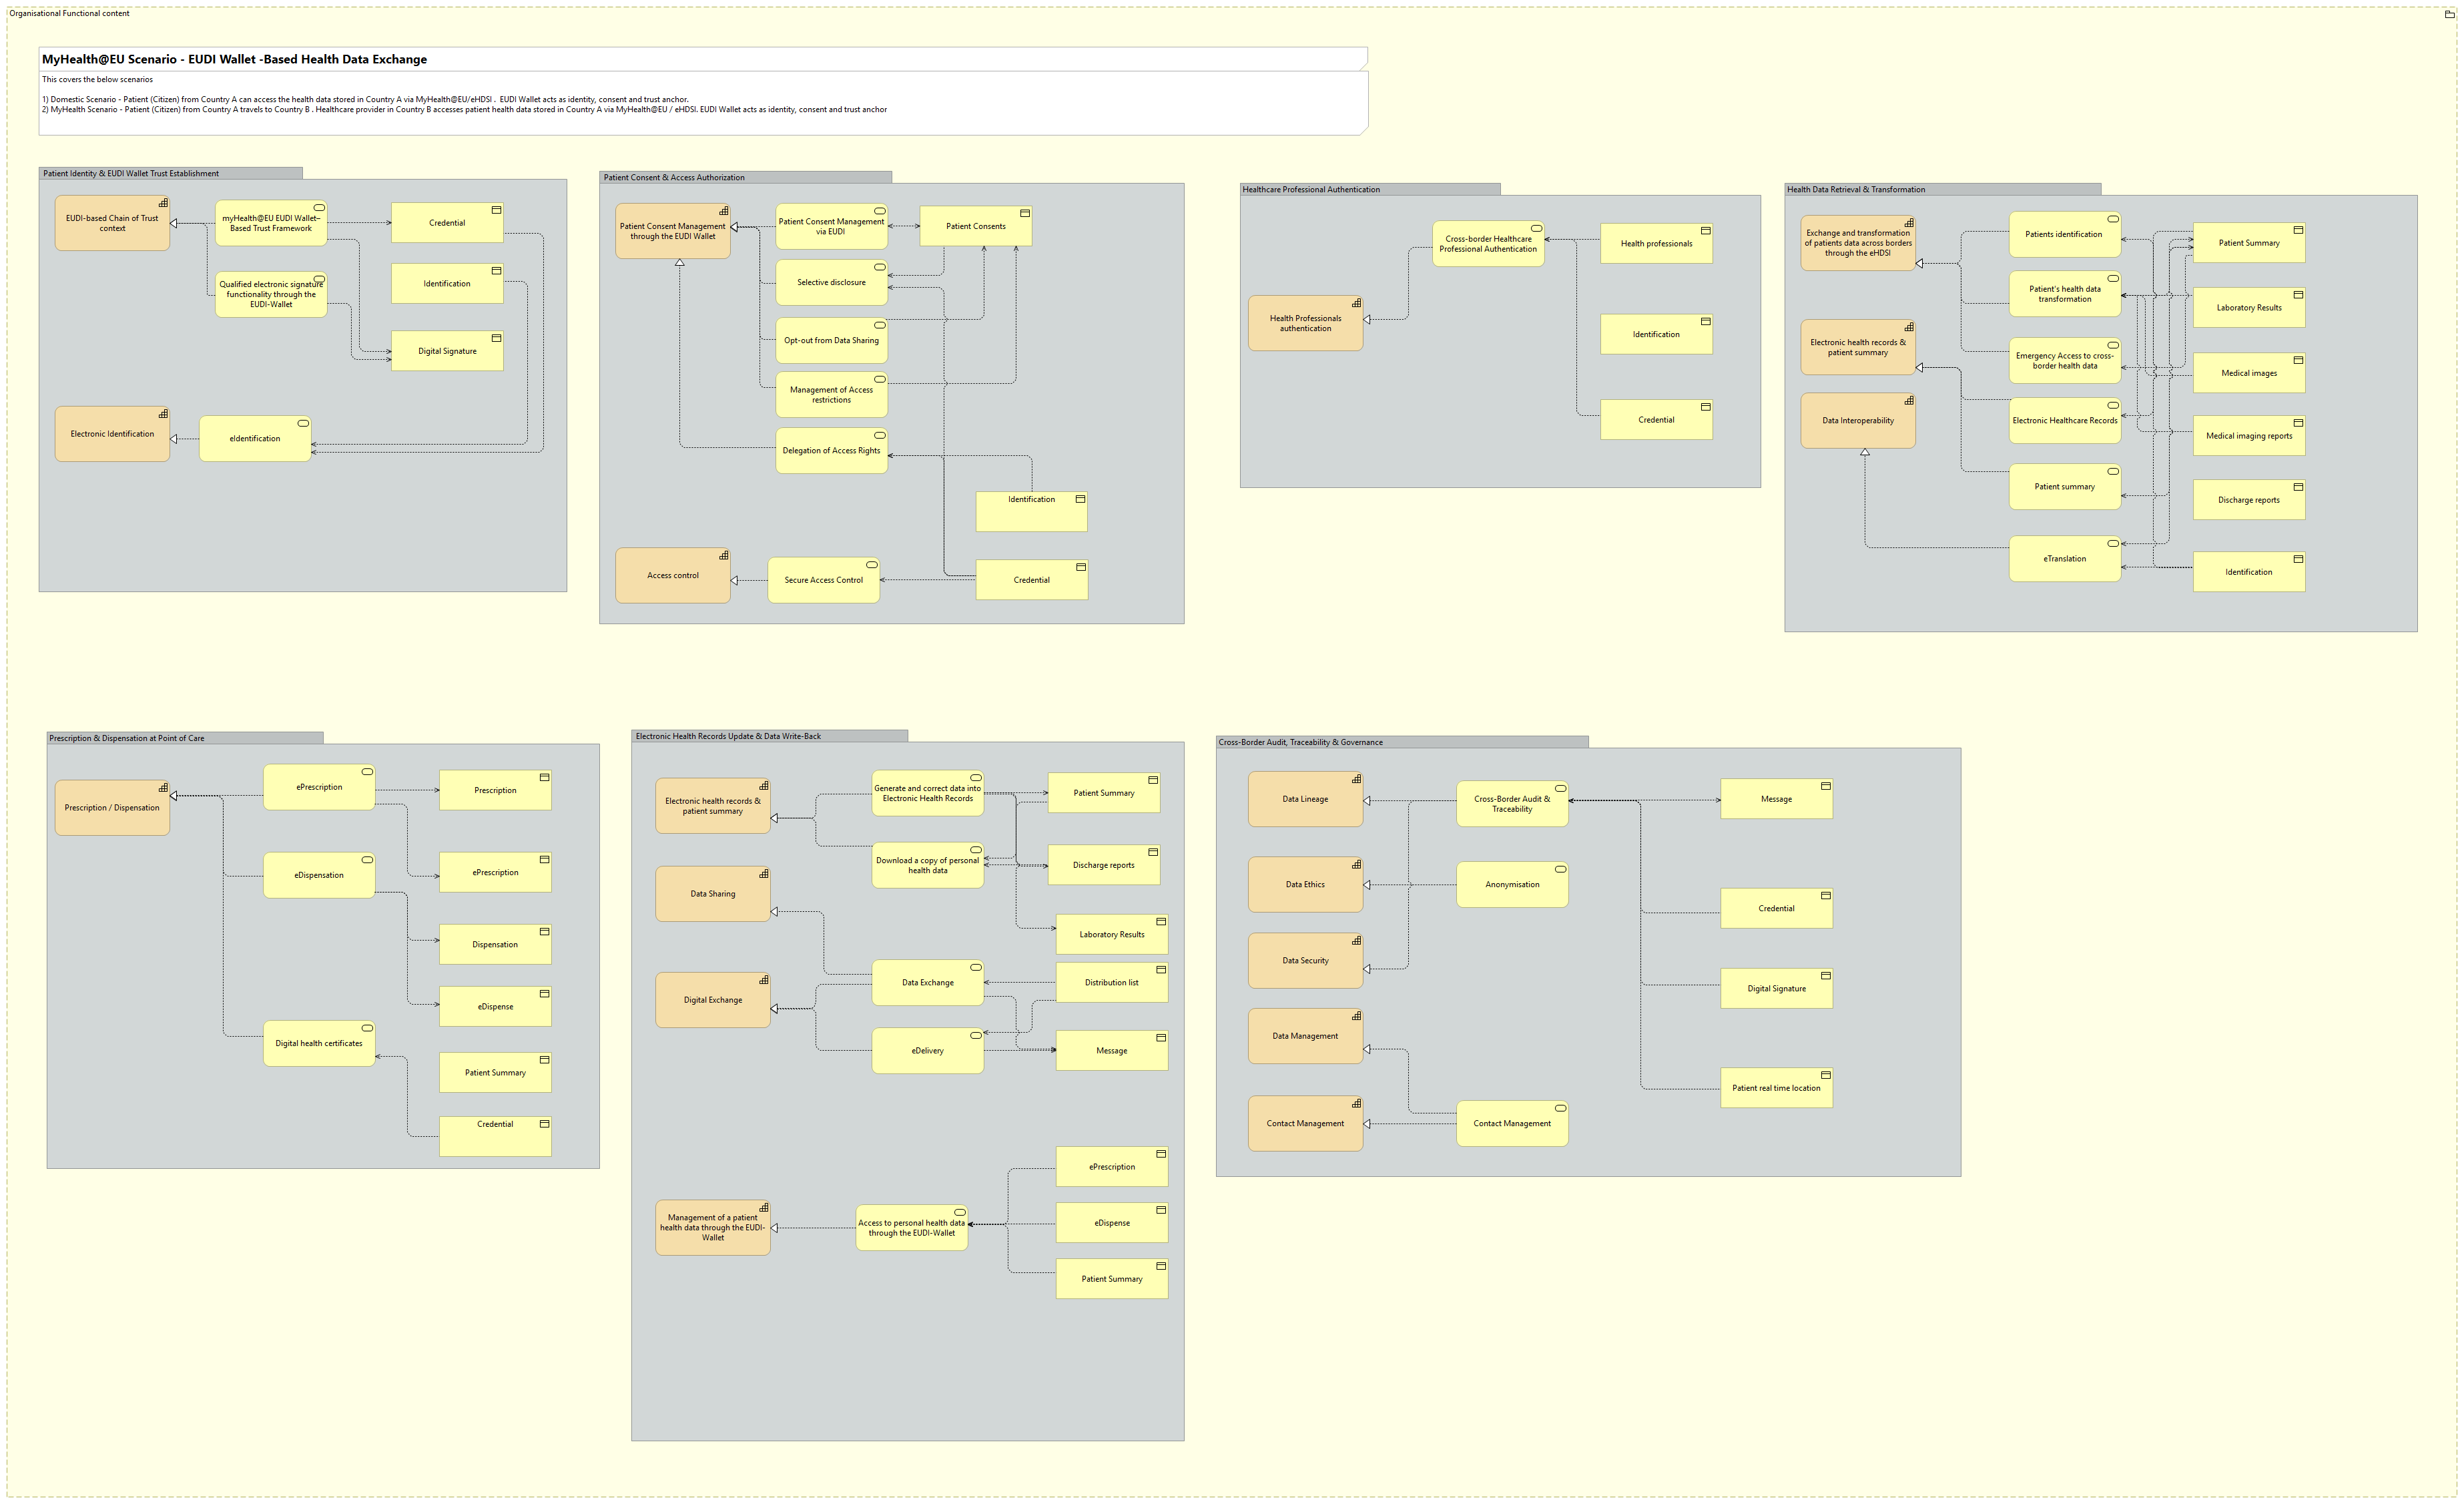Click the object icon on Distribution list box
Screen dimensions: 2464x1504
coord(1161,969)
